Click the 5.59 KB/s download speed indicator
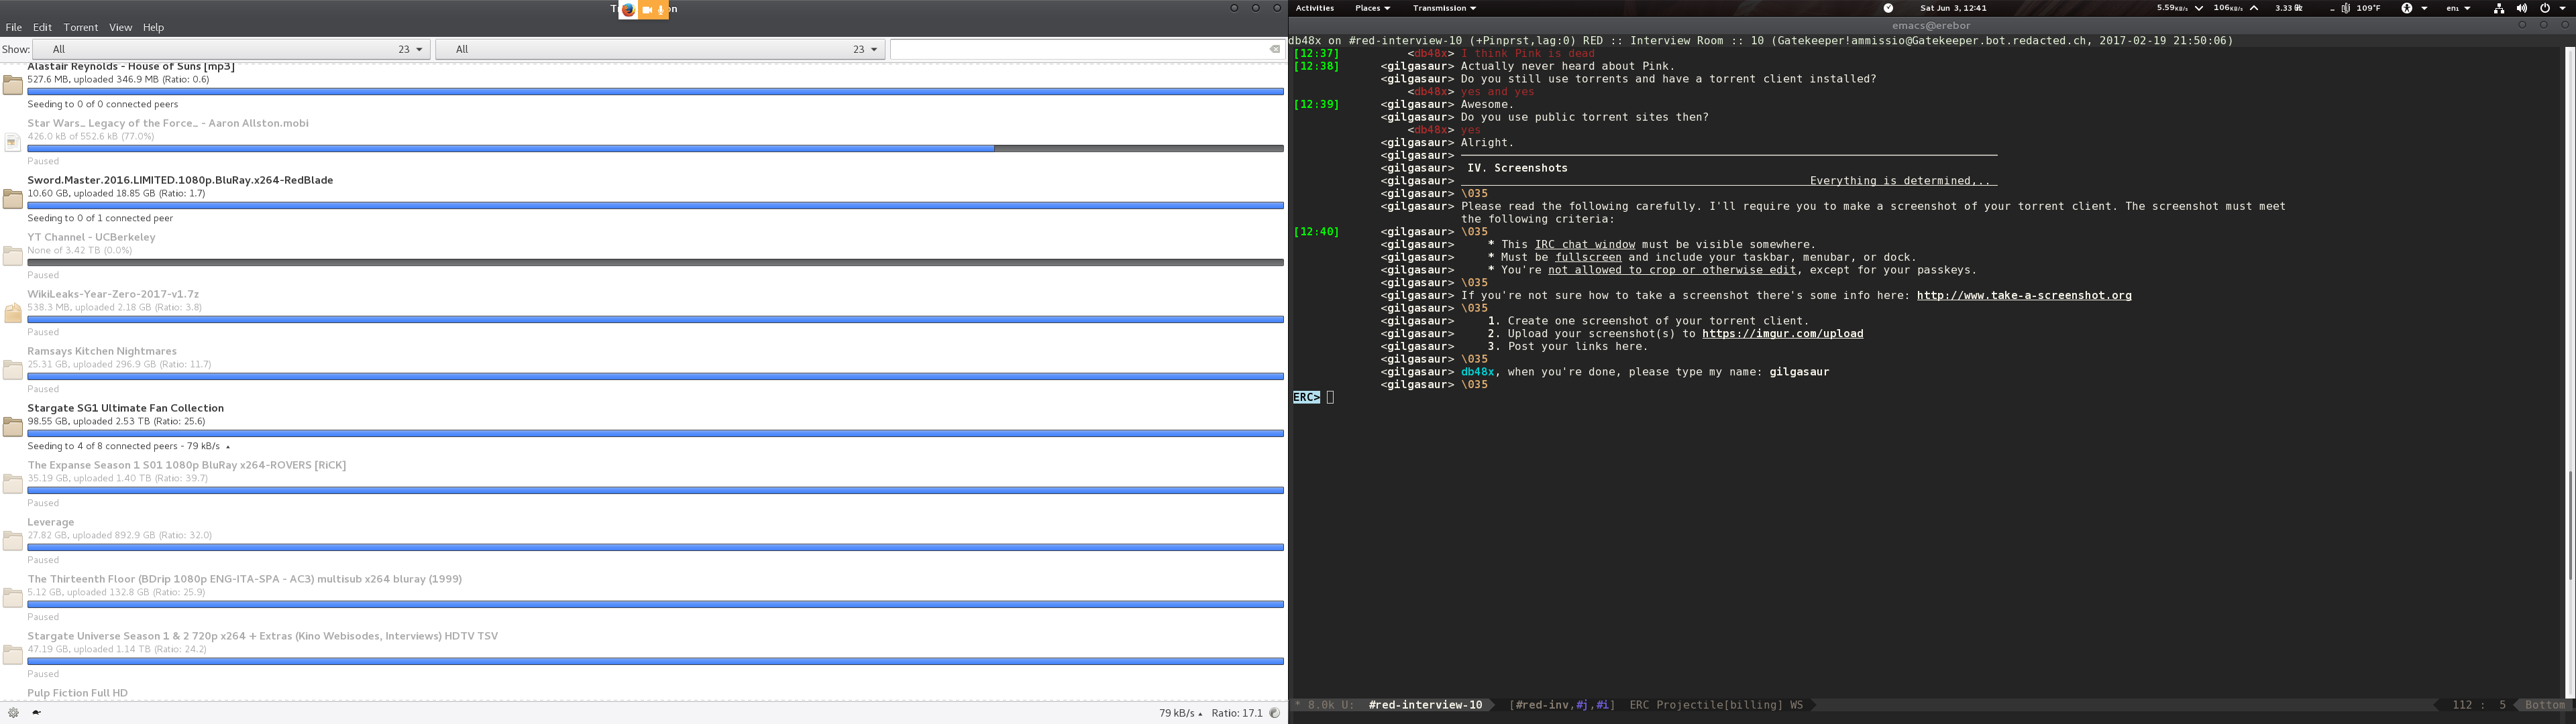Image resolution: width=2576 pixels, height=724 pixels. click(2179, 8)
